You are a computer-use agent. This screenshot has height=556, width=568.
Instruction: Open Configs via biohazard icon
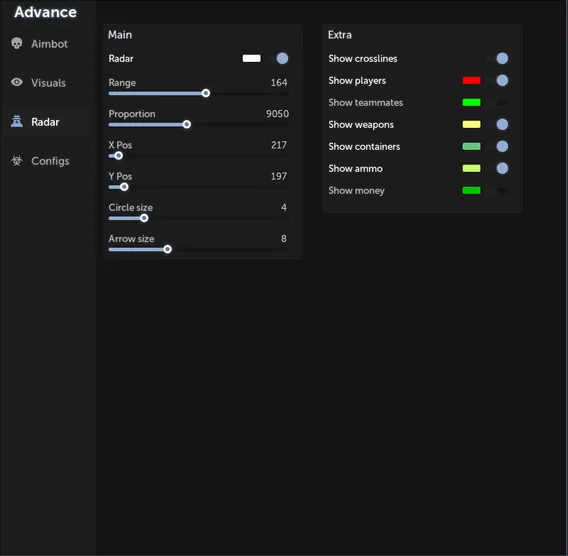coord(17,160)
